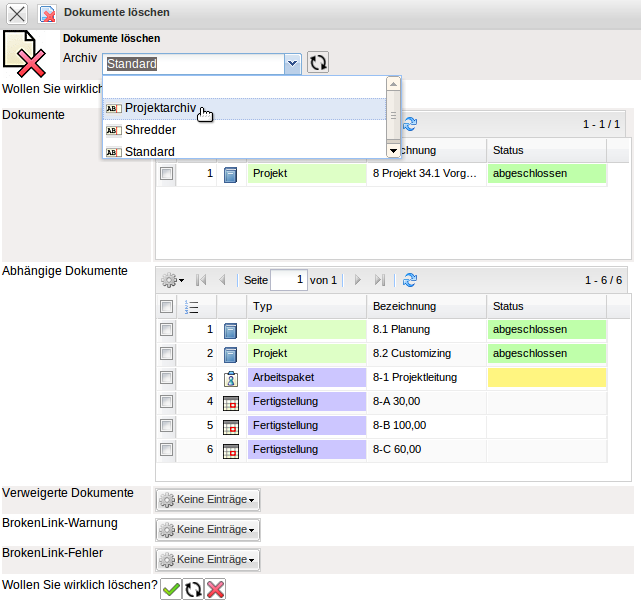
Task: Click the reload icon in dependent documents pager
Action: point(410,280)
